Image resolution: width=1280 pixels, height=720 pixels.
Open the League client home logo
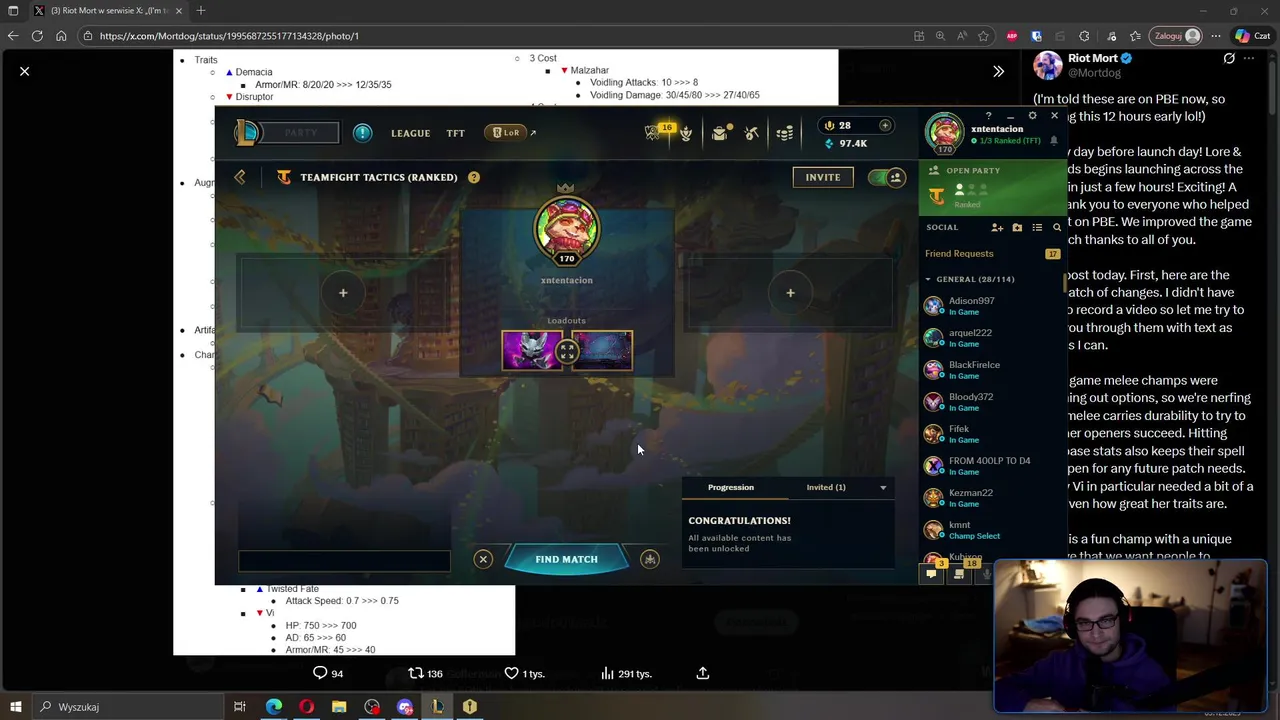[x=246, y=132]
